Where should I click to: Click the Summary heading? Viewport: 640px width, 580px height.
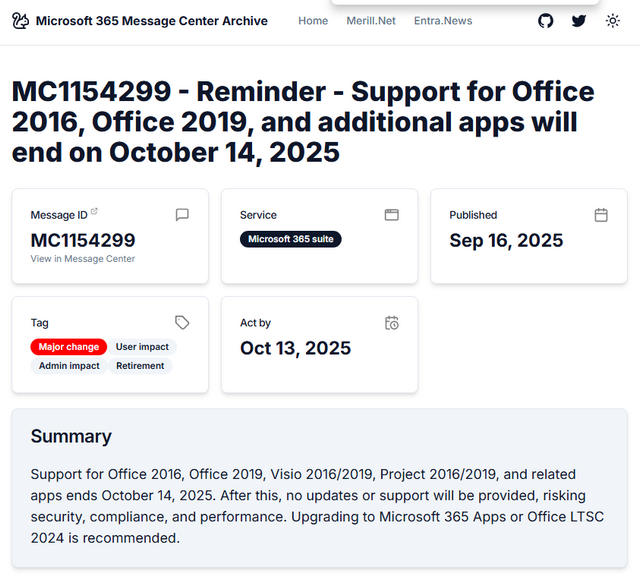tap(71, 436)
